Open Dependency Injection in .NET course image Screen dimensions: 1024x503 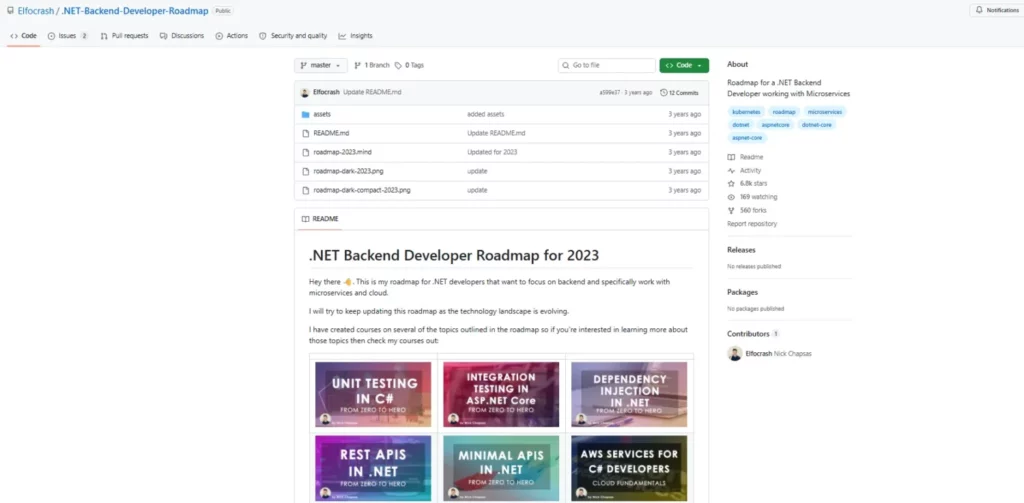coord(629,394)
